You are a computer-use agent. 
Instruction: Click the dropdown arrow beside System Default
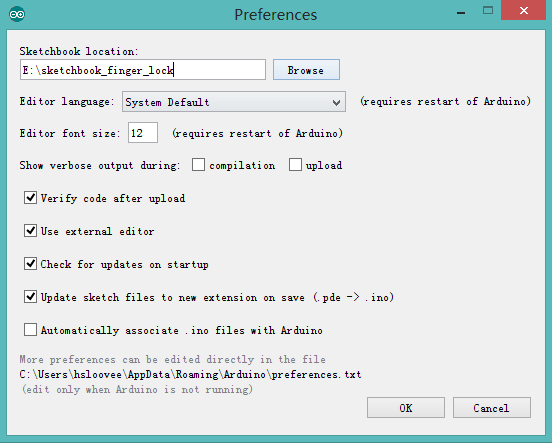336,102
